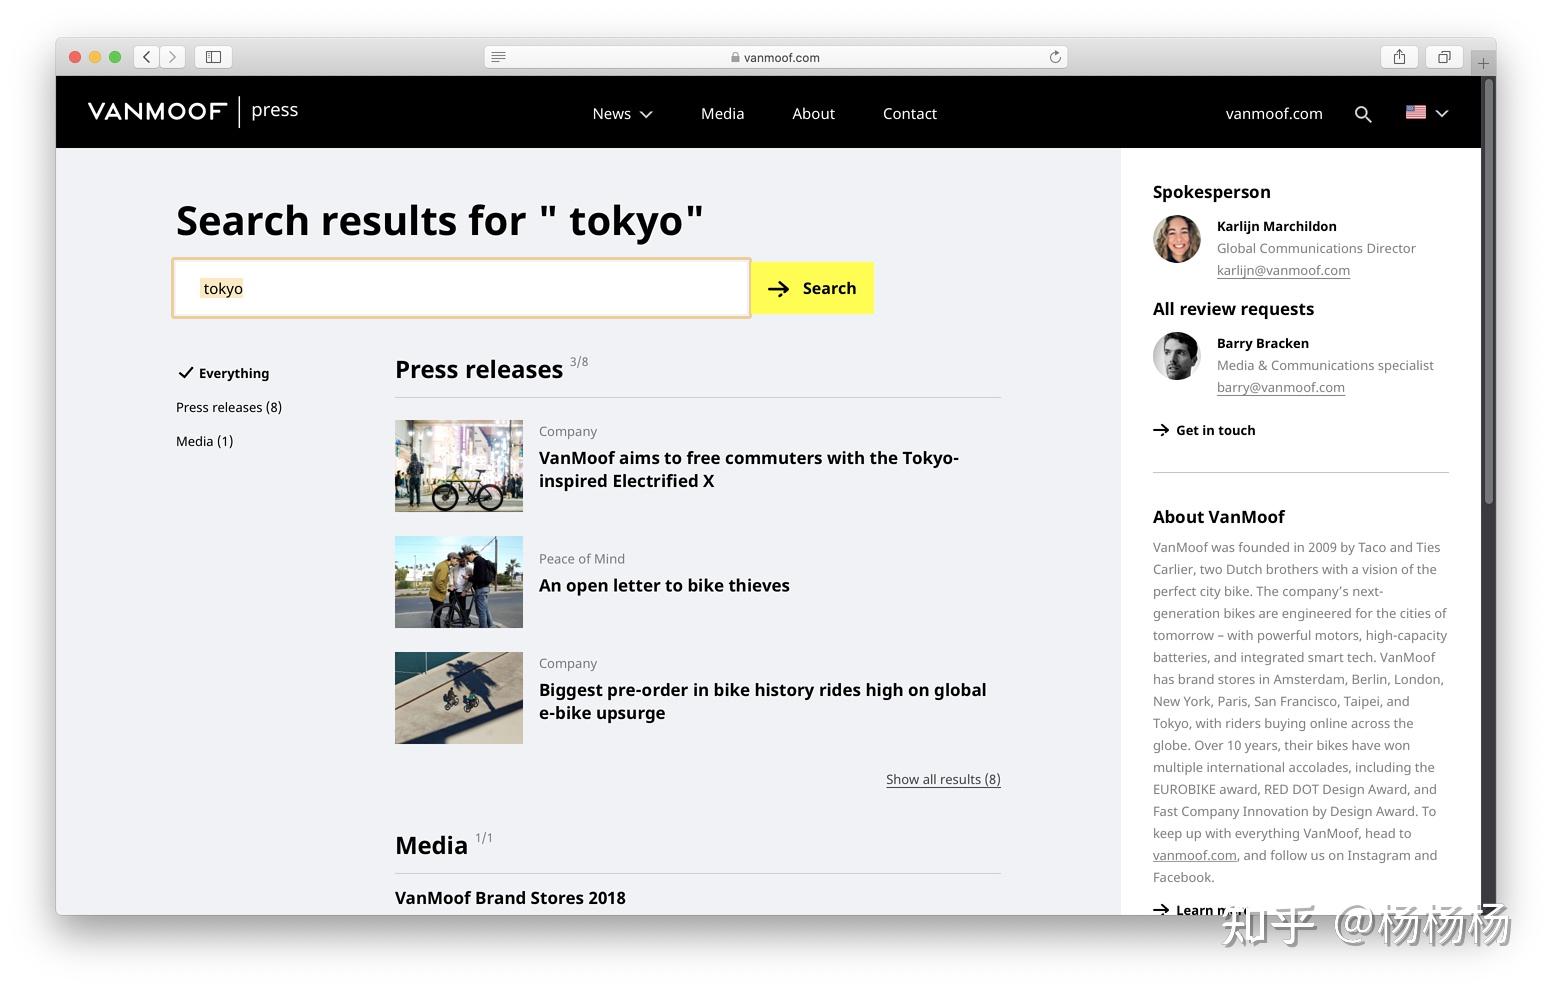Click the About VanMoof heading

point(1219,517)
